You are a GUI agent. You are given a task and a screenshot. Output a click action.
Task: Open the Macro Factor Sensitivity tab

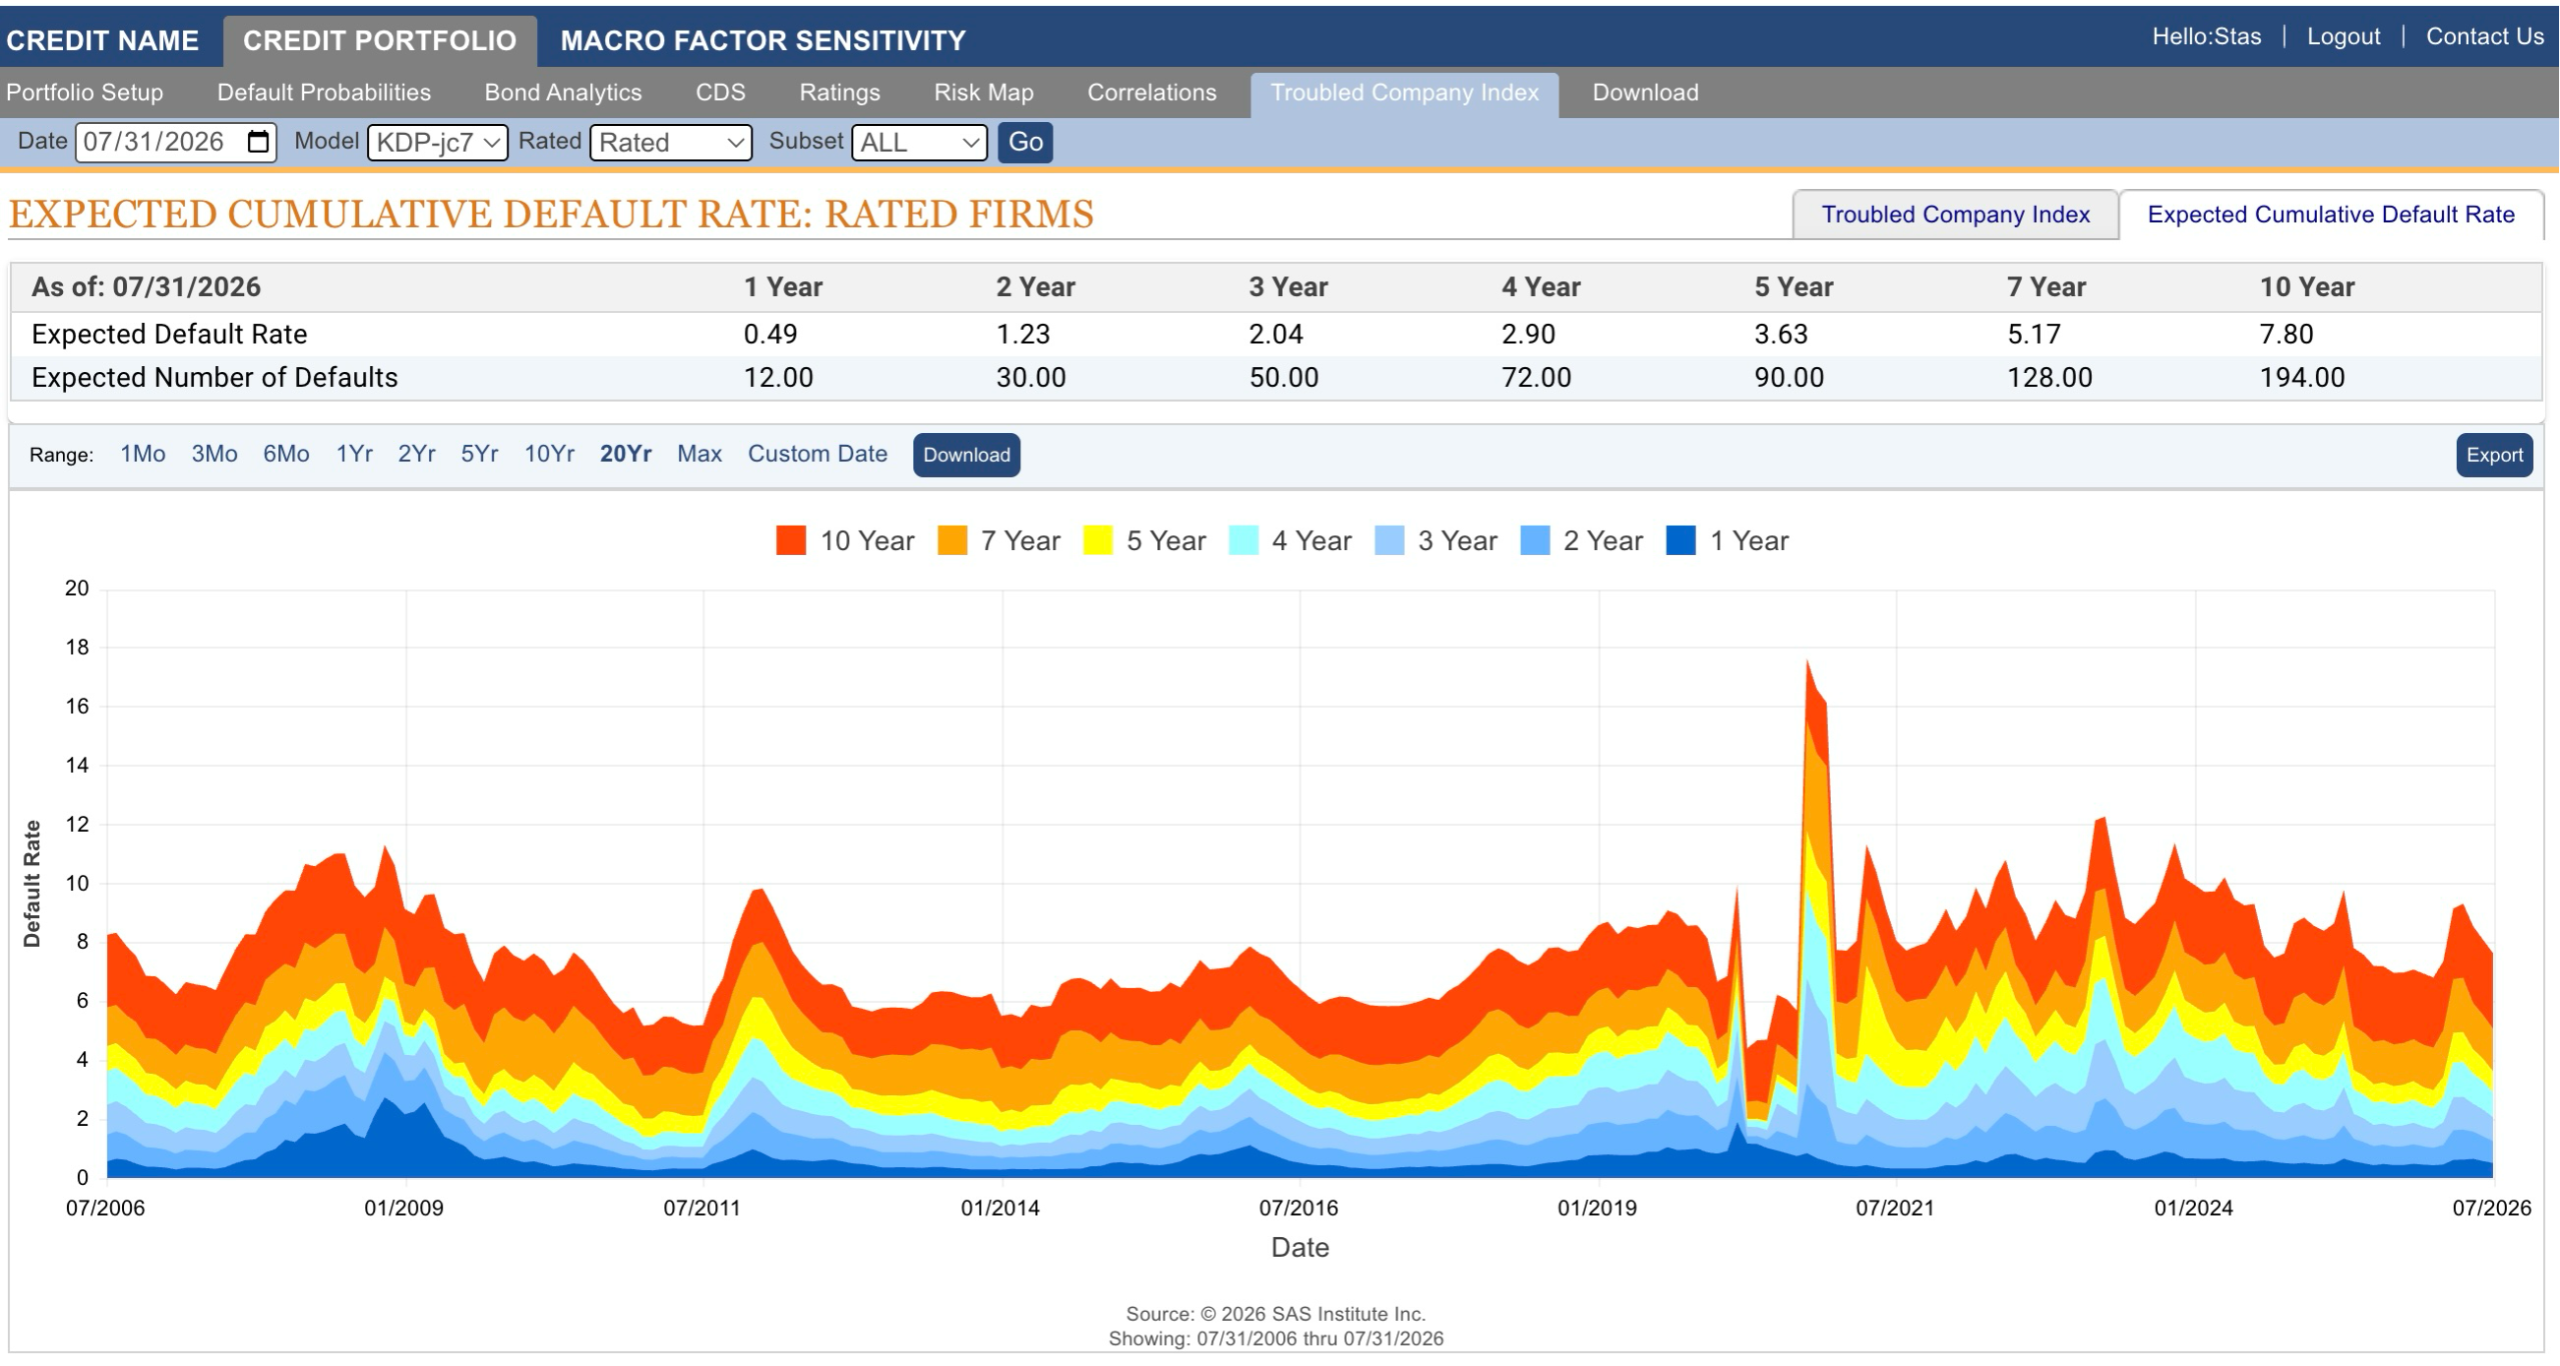(x=763, y=40)
